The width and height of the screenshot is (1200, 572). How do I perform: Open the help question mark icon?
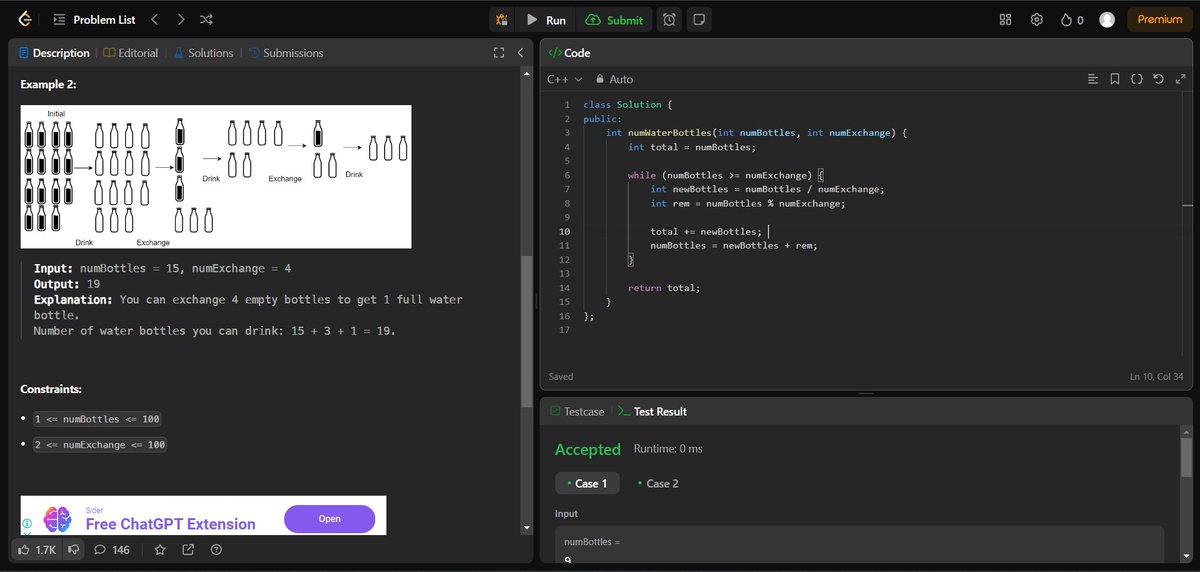click(x=216, y=550)
